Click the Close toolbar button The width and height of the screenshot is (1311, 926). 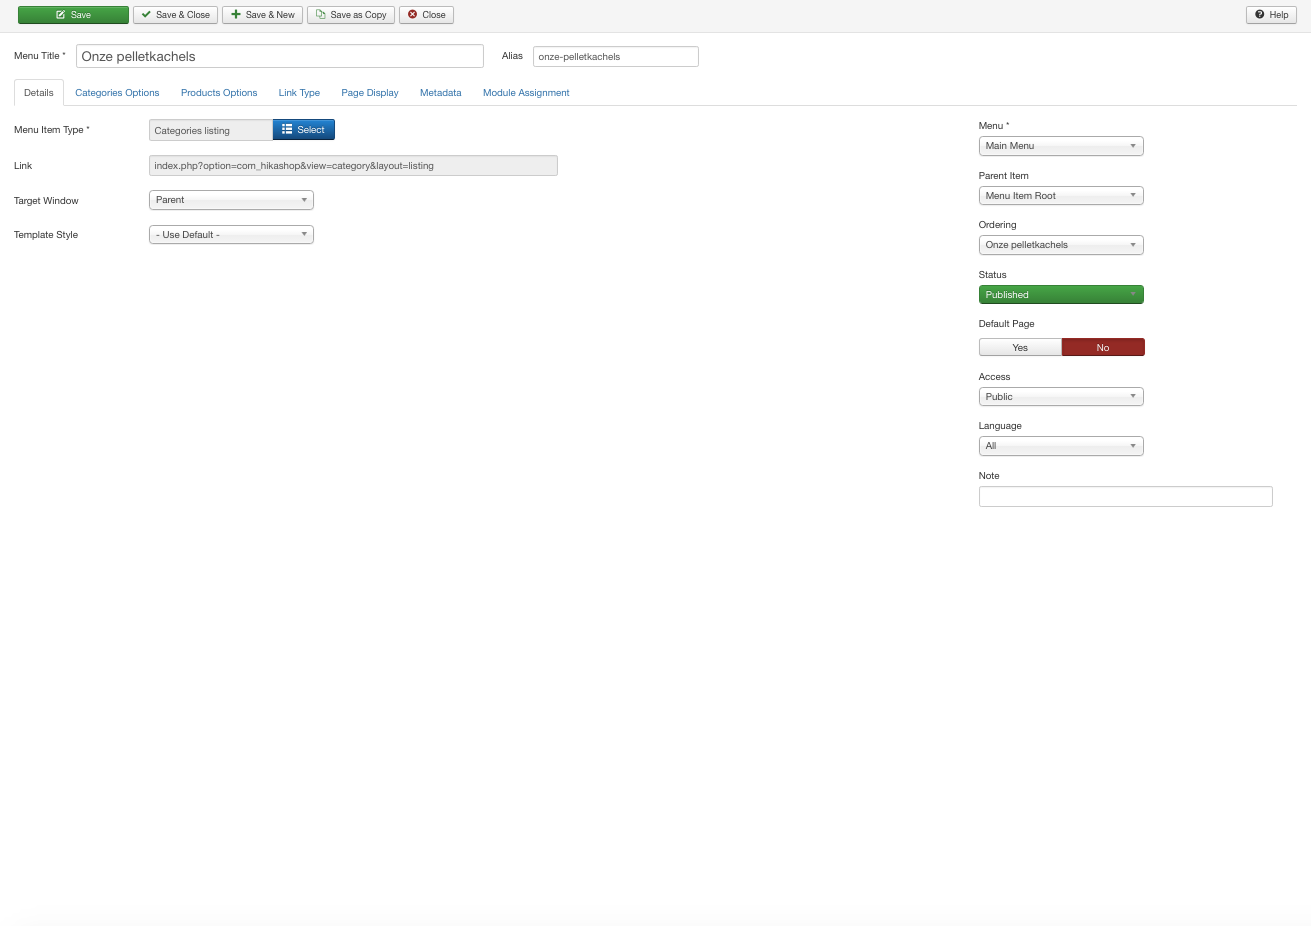pos(426,15)
